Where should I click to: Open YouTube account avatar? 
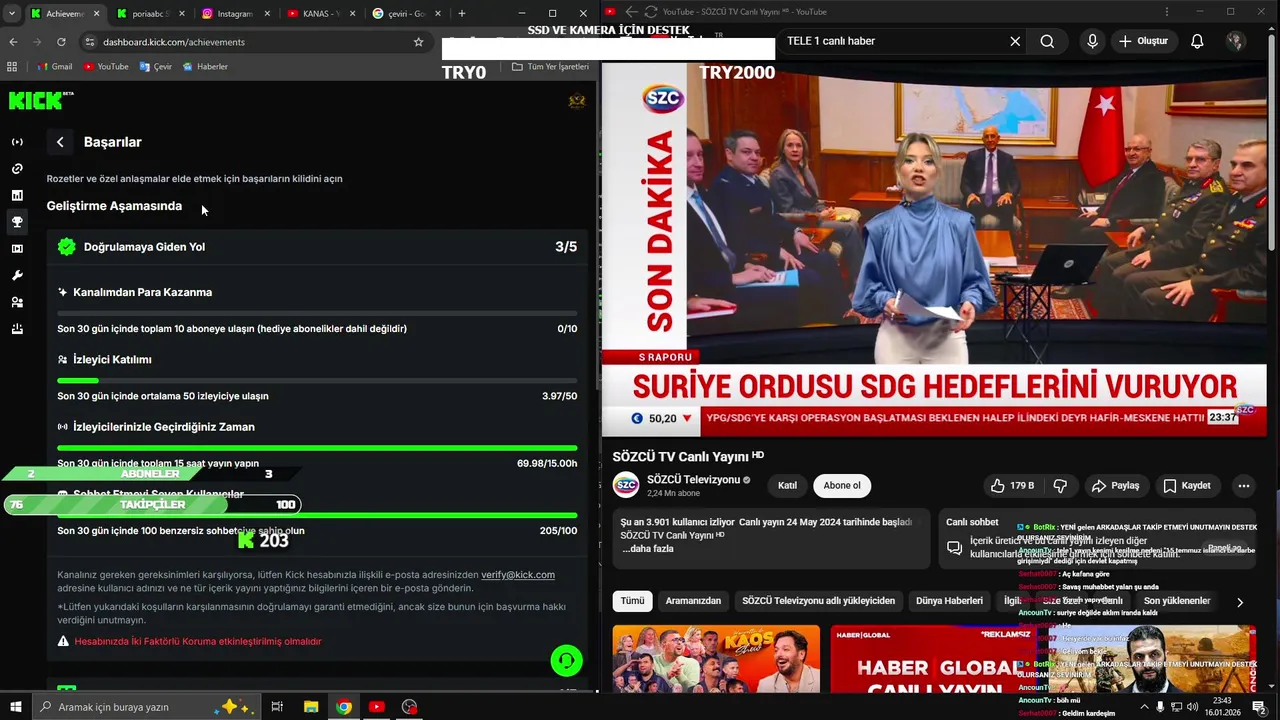tap(1236, 41)
